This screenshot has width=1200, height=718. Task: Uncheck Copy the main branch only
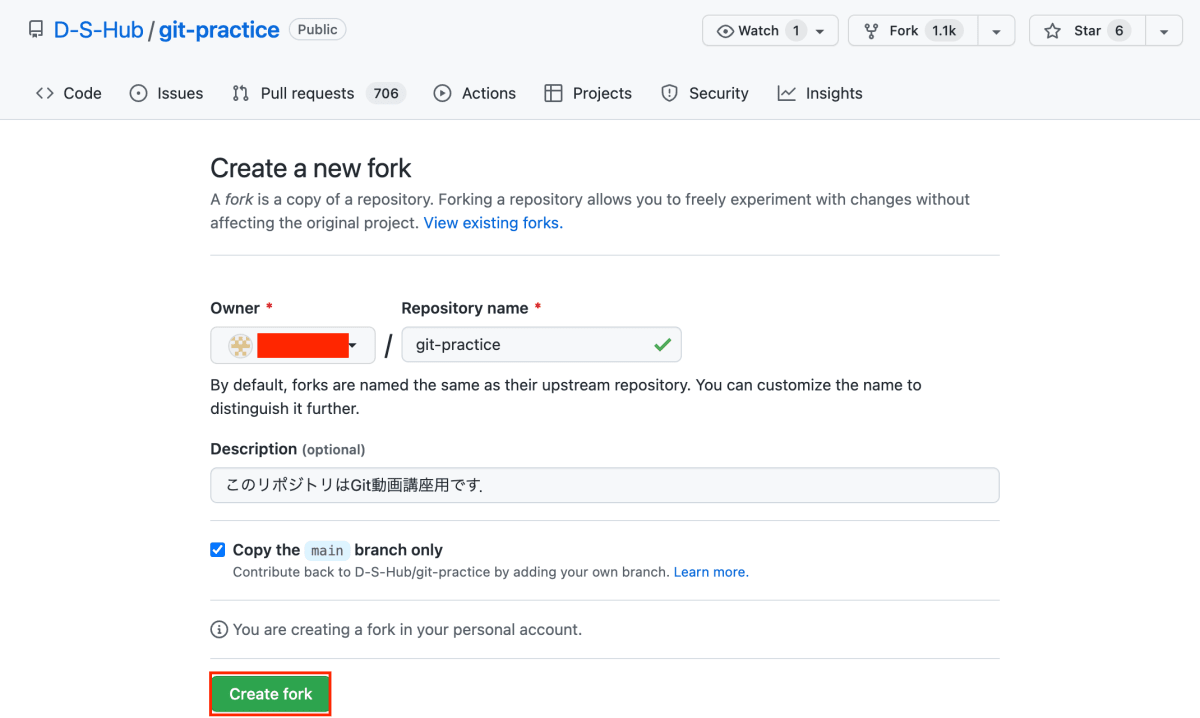pyautogui.click(x=218, y=549)
